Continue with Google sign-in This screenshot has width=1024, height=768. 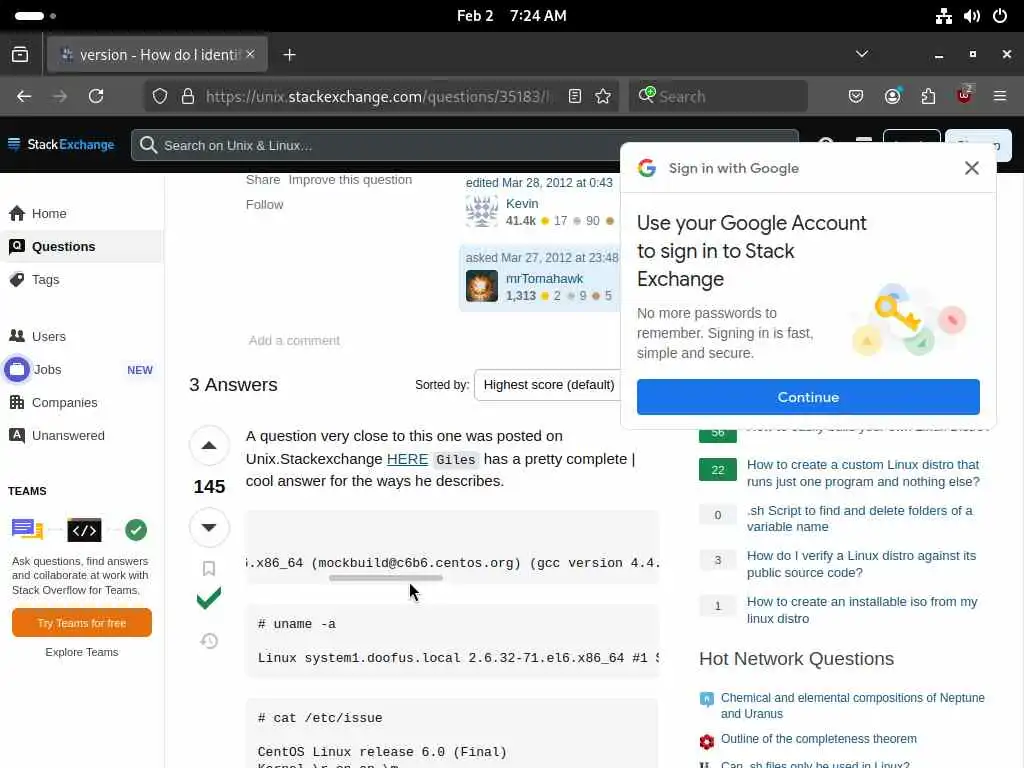point(808,397)
